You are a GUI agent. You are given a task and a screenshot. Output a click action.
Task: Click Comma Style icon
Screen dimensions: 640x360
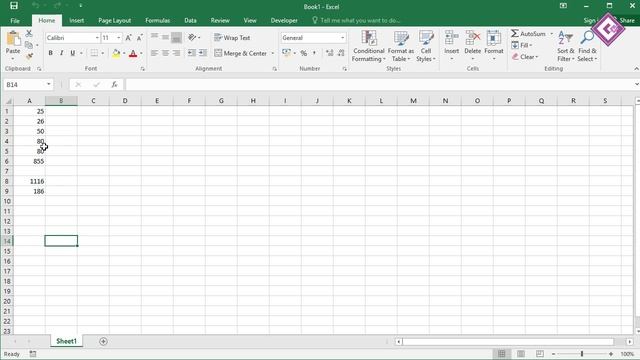[314, 53]
